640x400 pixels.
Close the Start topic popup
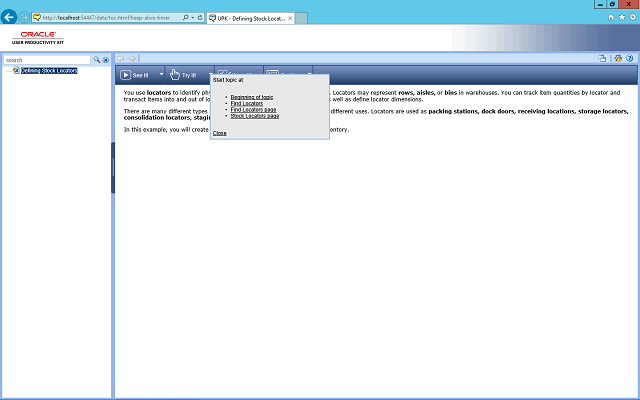tap(220, 133)
